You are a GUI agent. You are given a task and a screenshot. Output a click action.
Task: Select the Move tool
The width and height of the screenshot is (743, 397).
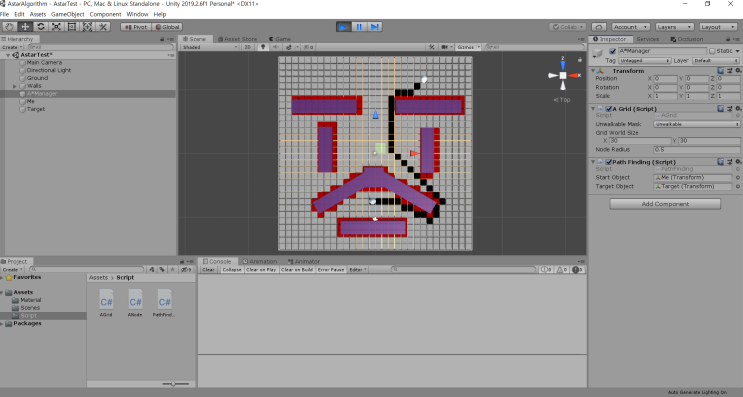(x=25, y=27)
